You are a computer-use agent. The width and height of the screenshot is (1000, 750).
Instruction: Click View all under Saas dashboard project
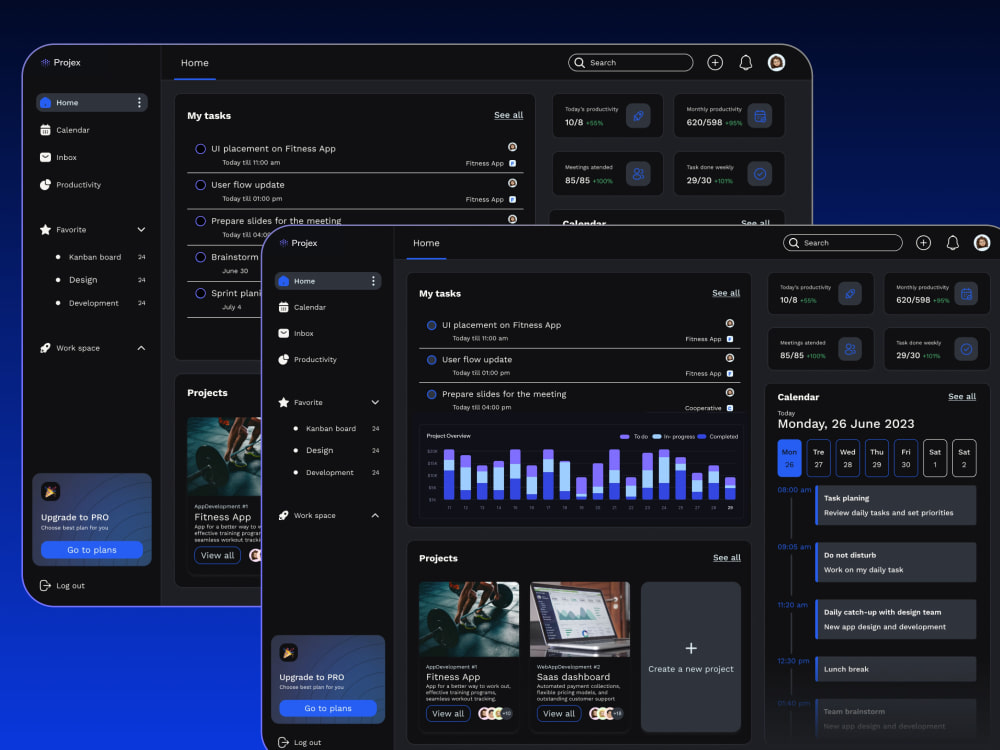pyautogui.click(x=559, y=714)
